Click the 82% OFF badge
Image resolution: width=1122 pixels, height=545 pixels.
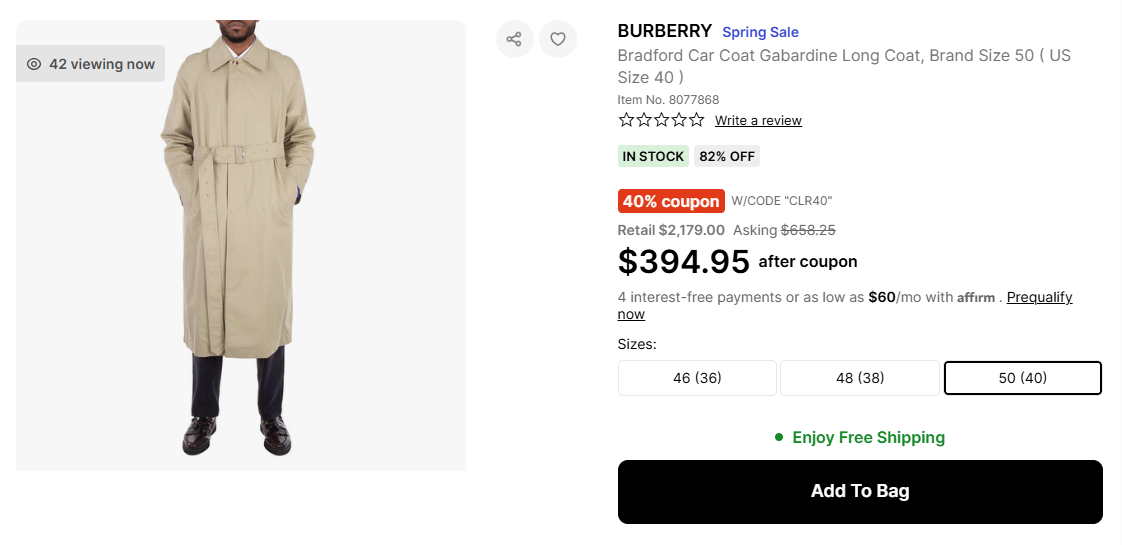tap(727, 156)
